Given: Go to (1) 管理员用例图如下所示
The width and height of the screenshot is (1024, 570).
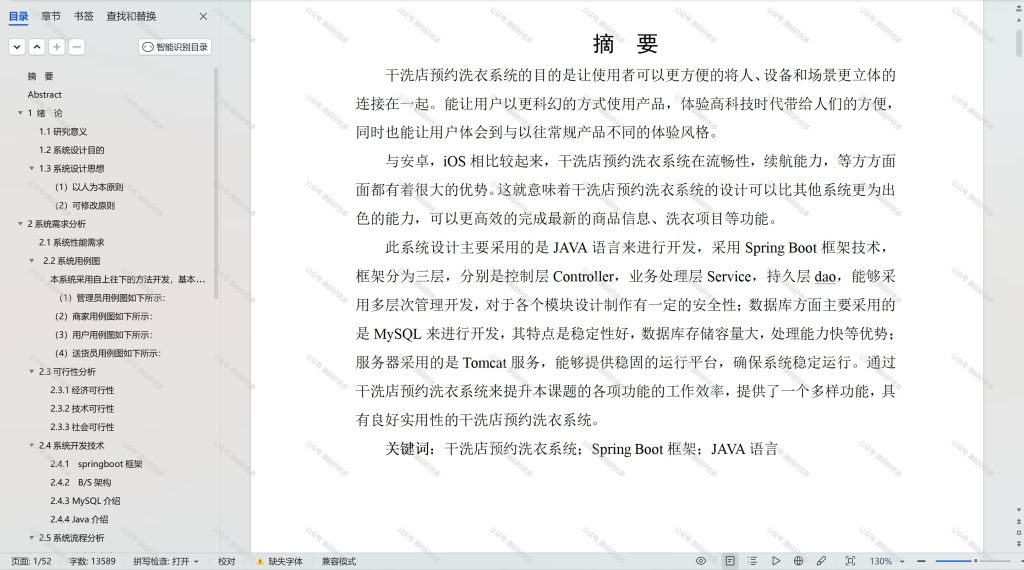Looking at the screenshot, I should [112, 298].
